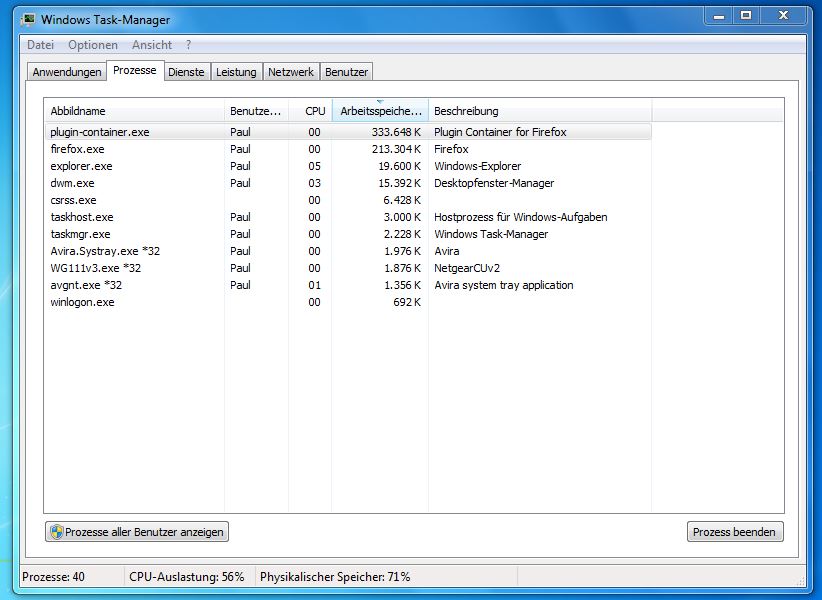
Task: Click memory value 213.304 K
Action: click(x=396, y=149)
